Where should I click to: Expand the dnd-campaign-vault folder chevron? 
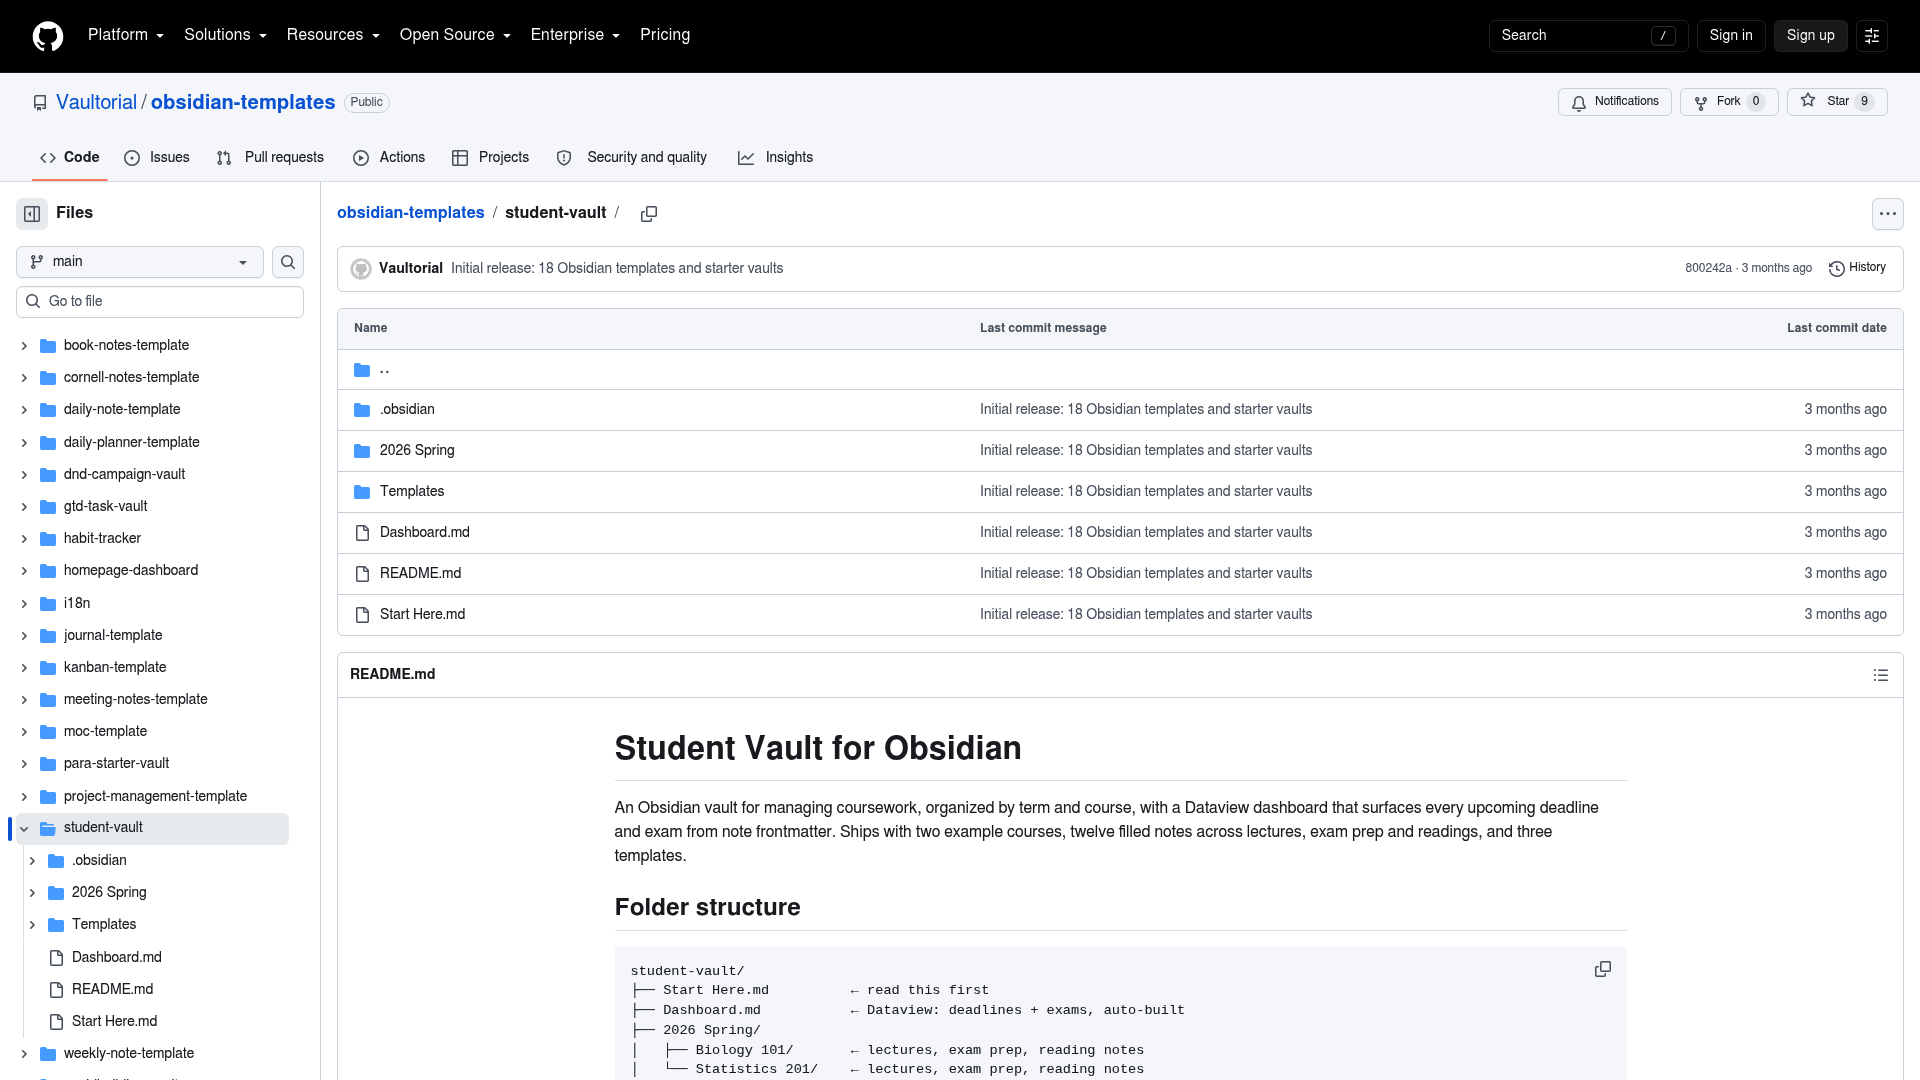tap(24, 475)
